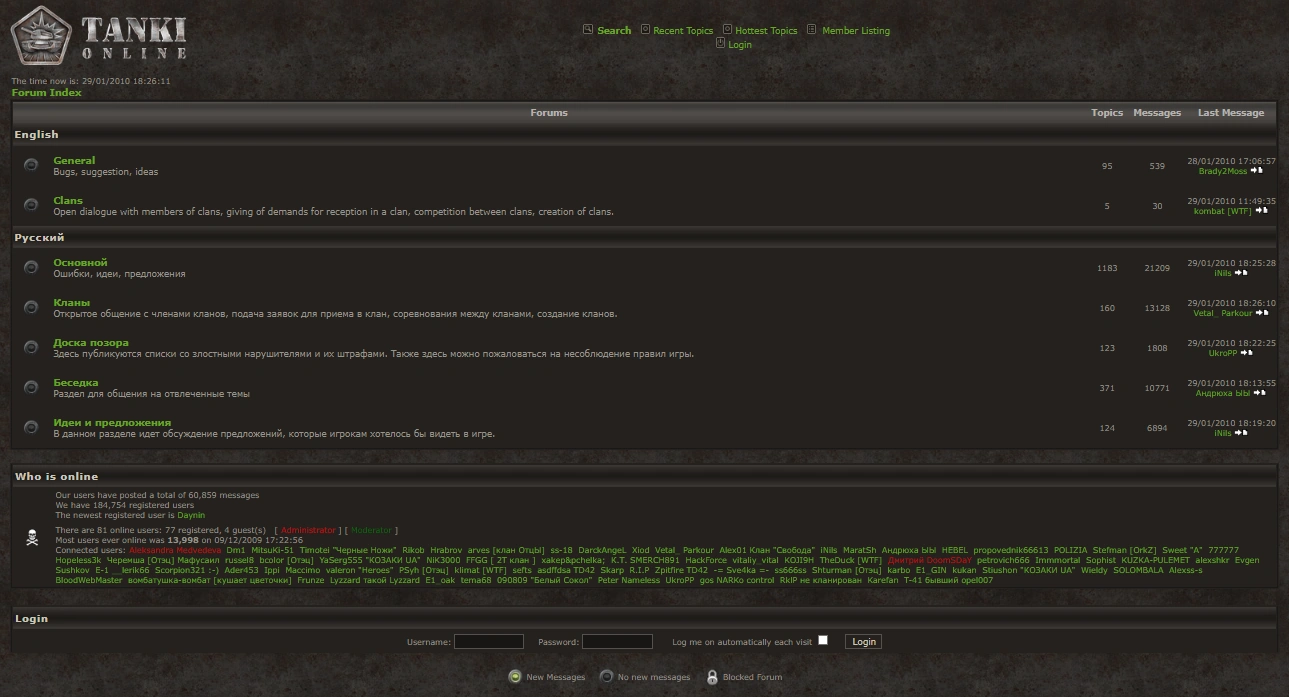Click latest post arrow in Доска позора row
The image size is (1289, 697).
pos(1246,353)
